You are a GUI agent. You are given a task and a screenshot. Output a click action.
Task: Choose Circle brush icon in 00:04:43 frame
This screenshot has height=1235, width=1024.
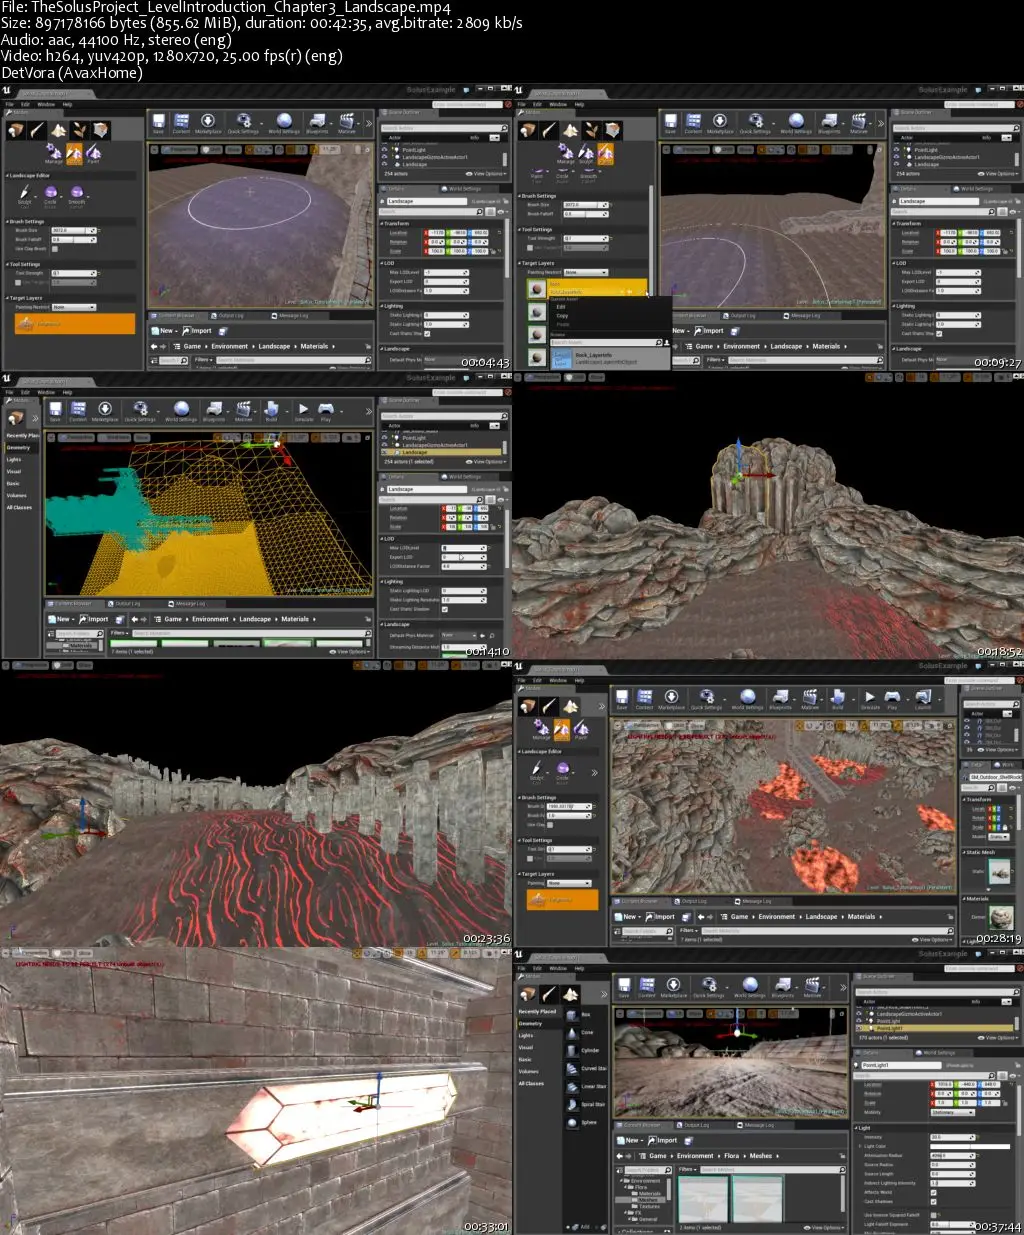point(50,194)
